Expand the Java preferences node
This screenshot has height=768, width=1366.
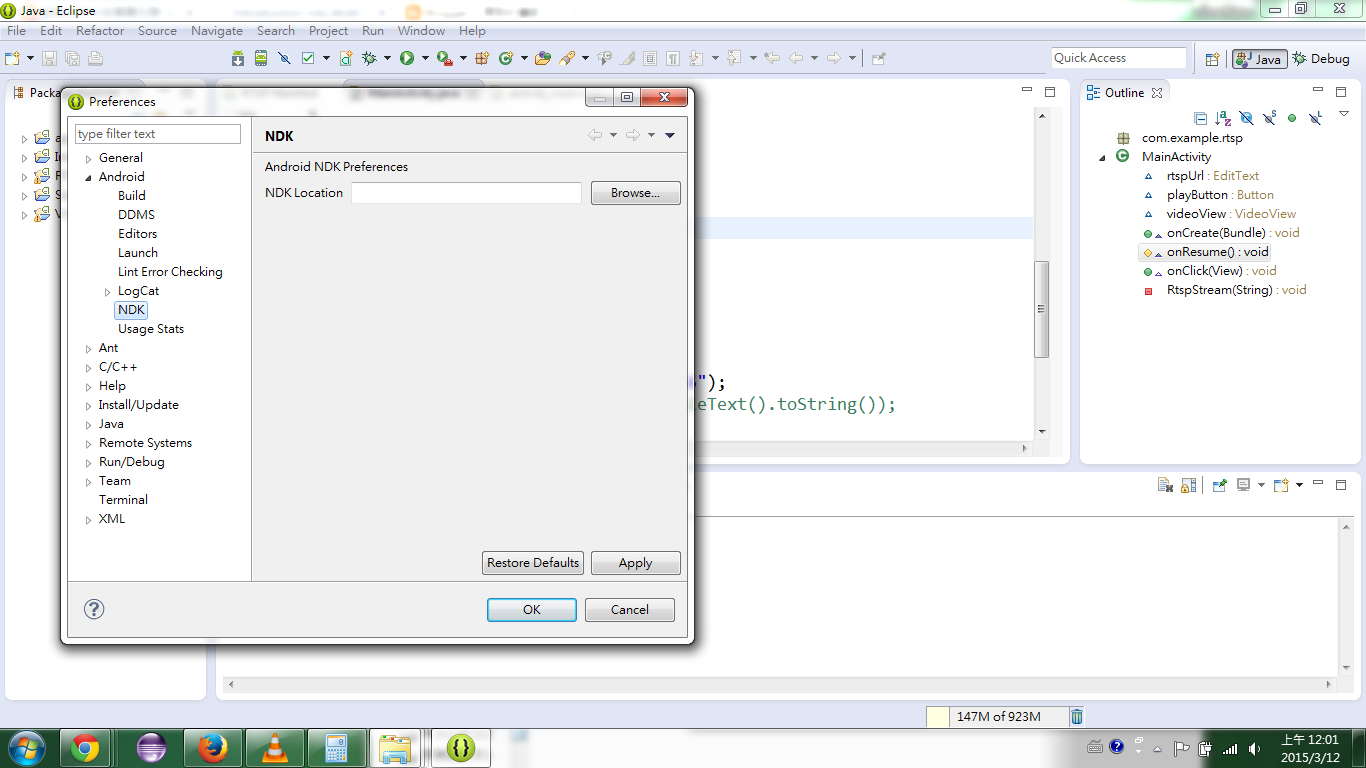88,424
